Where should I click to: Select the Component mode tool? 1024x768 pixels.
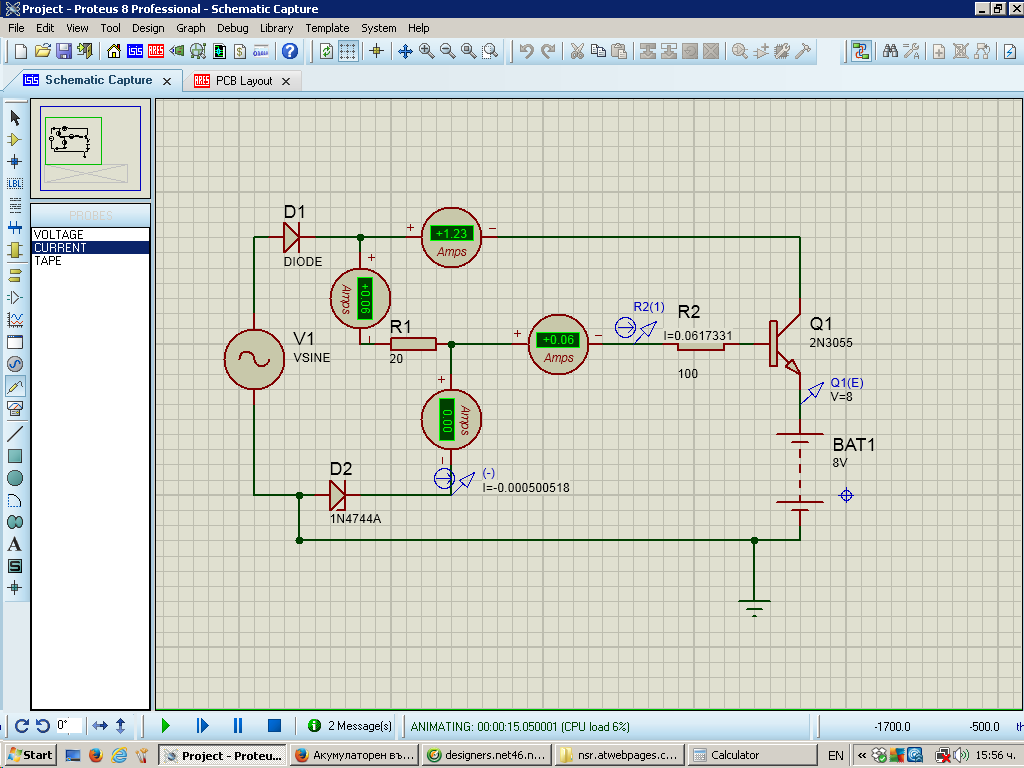point(15,139)
